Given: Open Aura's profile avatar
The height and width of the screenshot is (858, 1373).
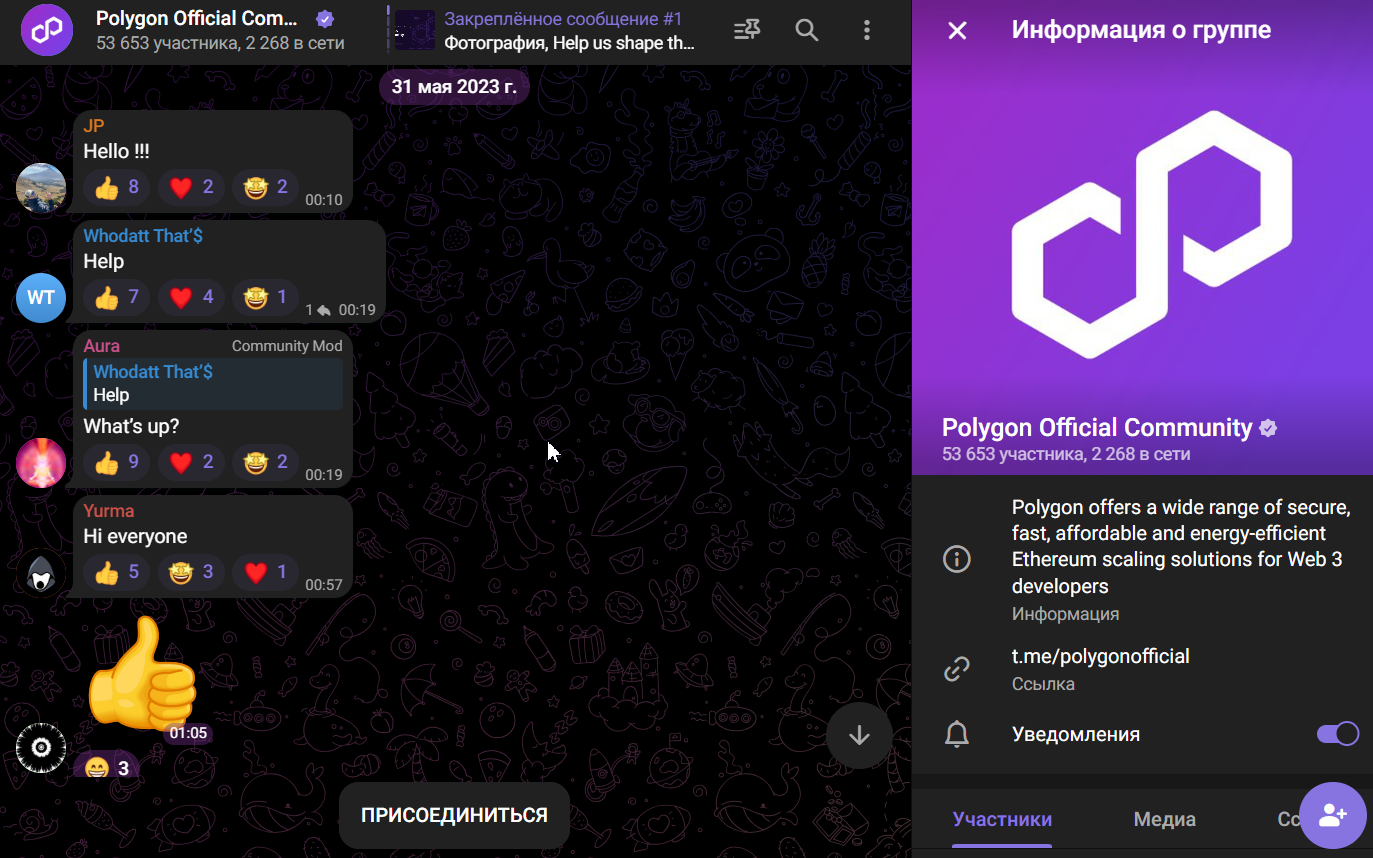Looking at the screenshot, I should tap(41, 463).
